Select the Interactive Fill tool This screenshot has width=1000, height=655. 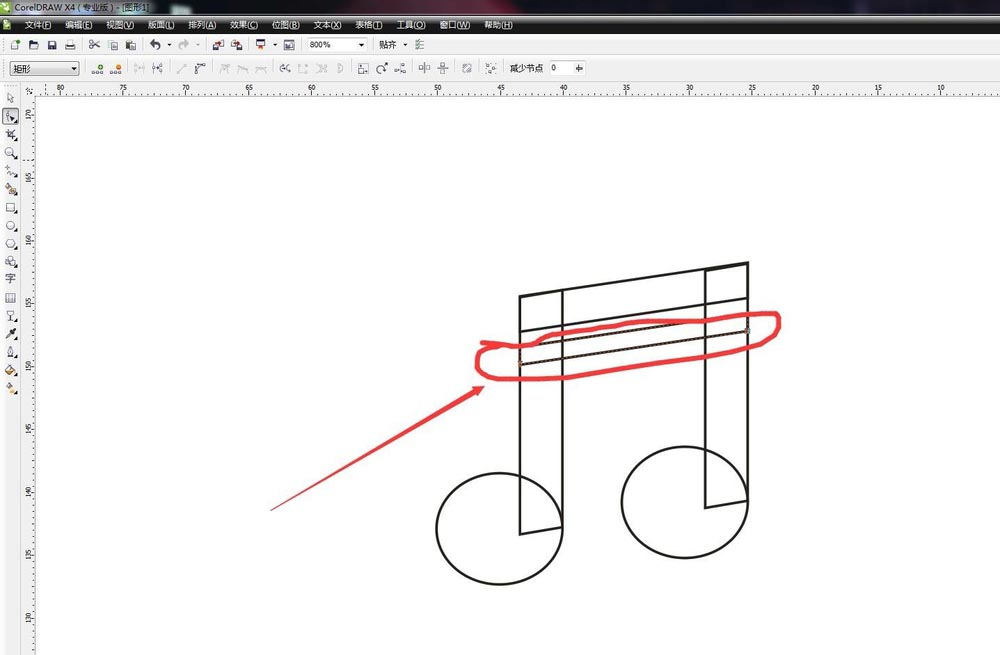(x=10, y=388)
